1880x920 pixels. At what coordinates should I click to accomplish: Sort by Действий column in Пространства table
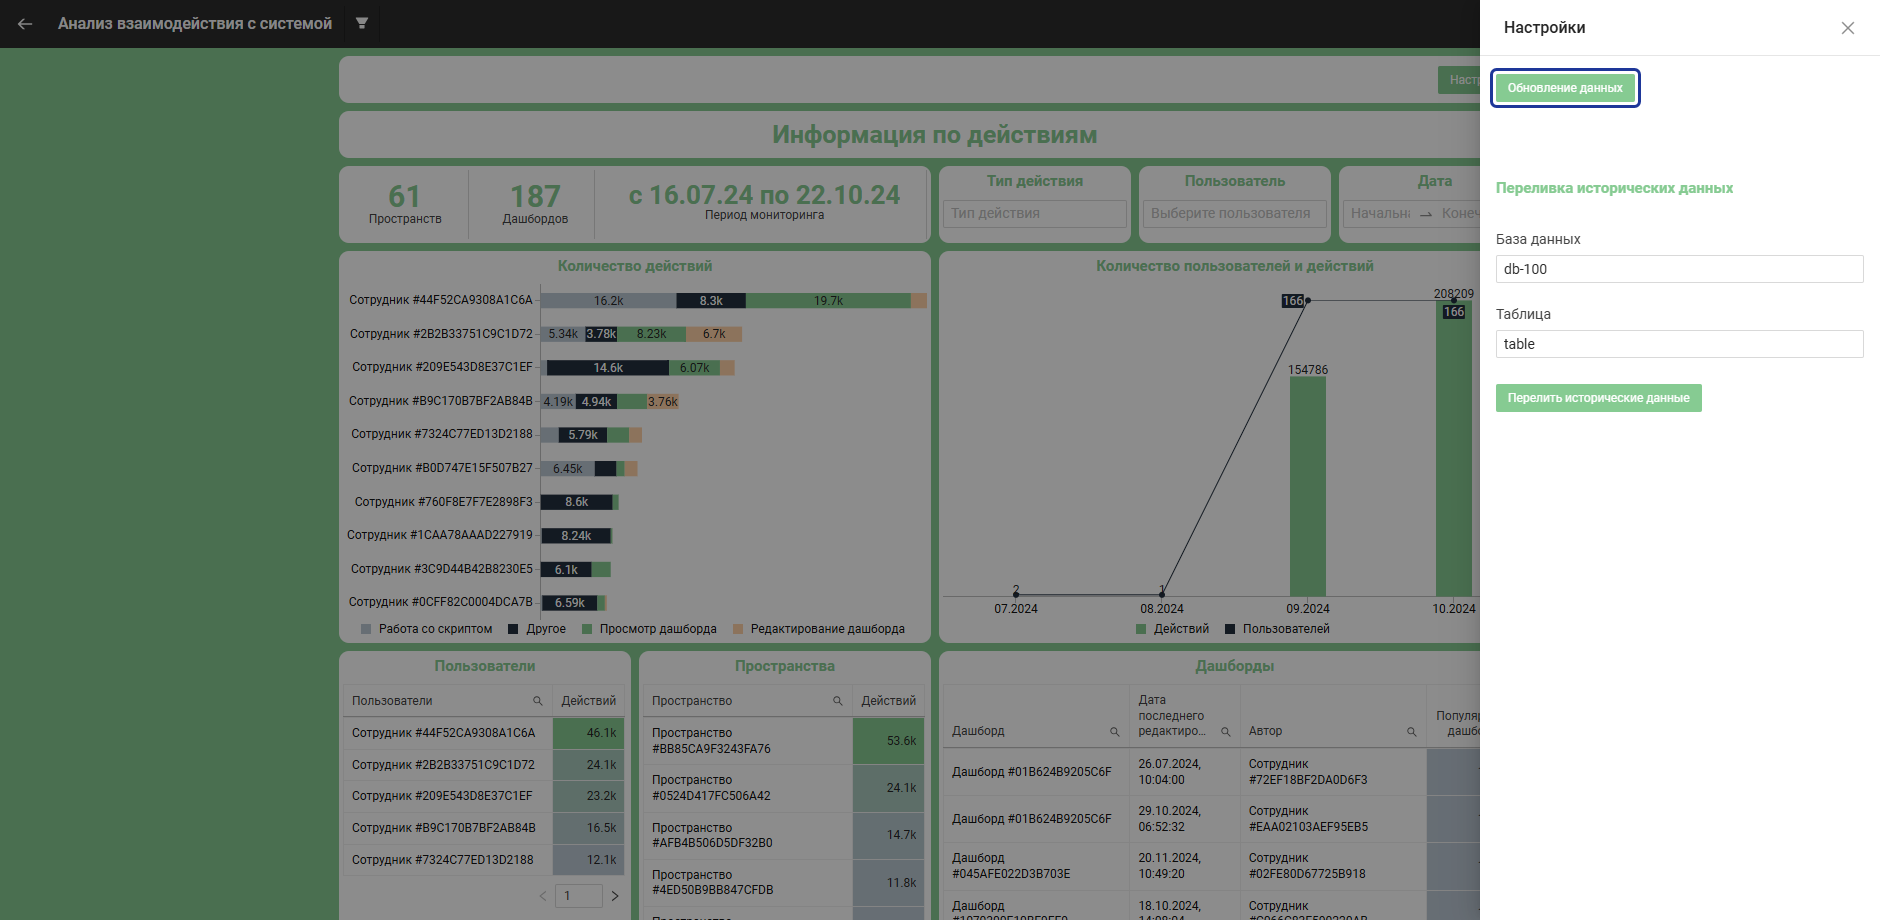pos(888,701)
